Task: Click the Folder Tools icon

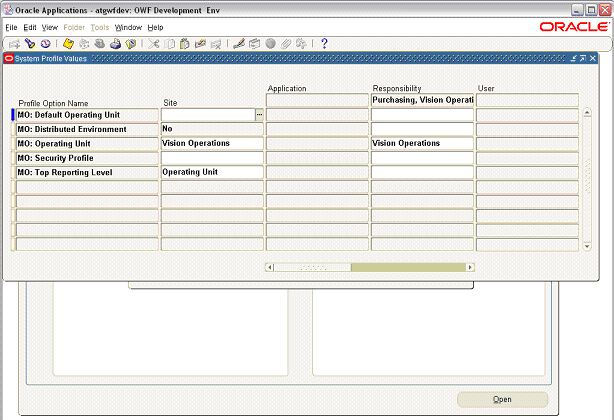Action: pos(301,44)
